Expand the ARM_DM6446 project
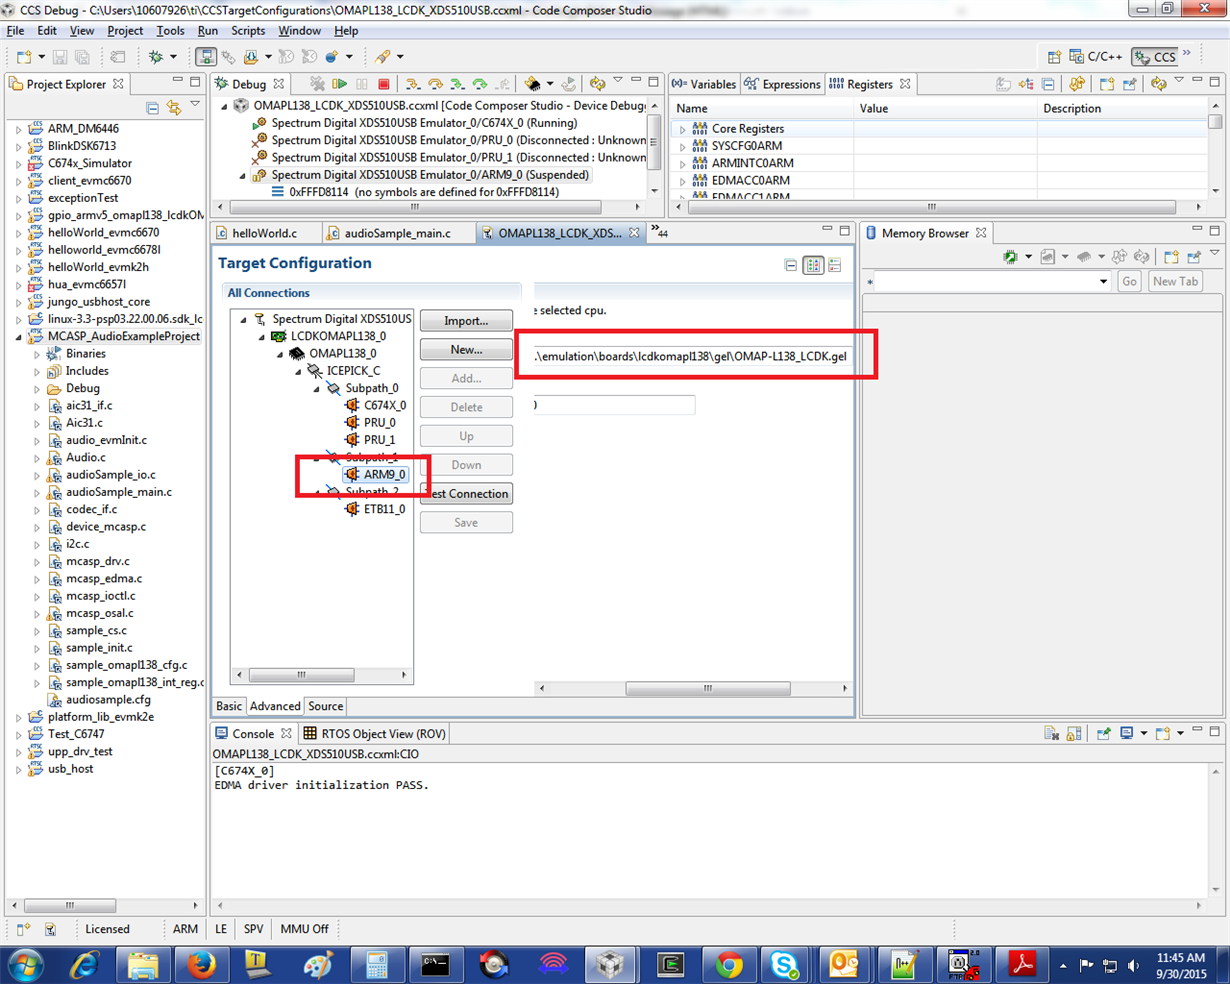Screen dimensions: 1230x984 tap(18, 129)
